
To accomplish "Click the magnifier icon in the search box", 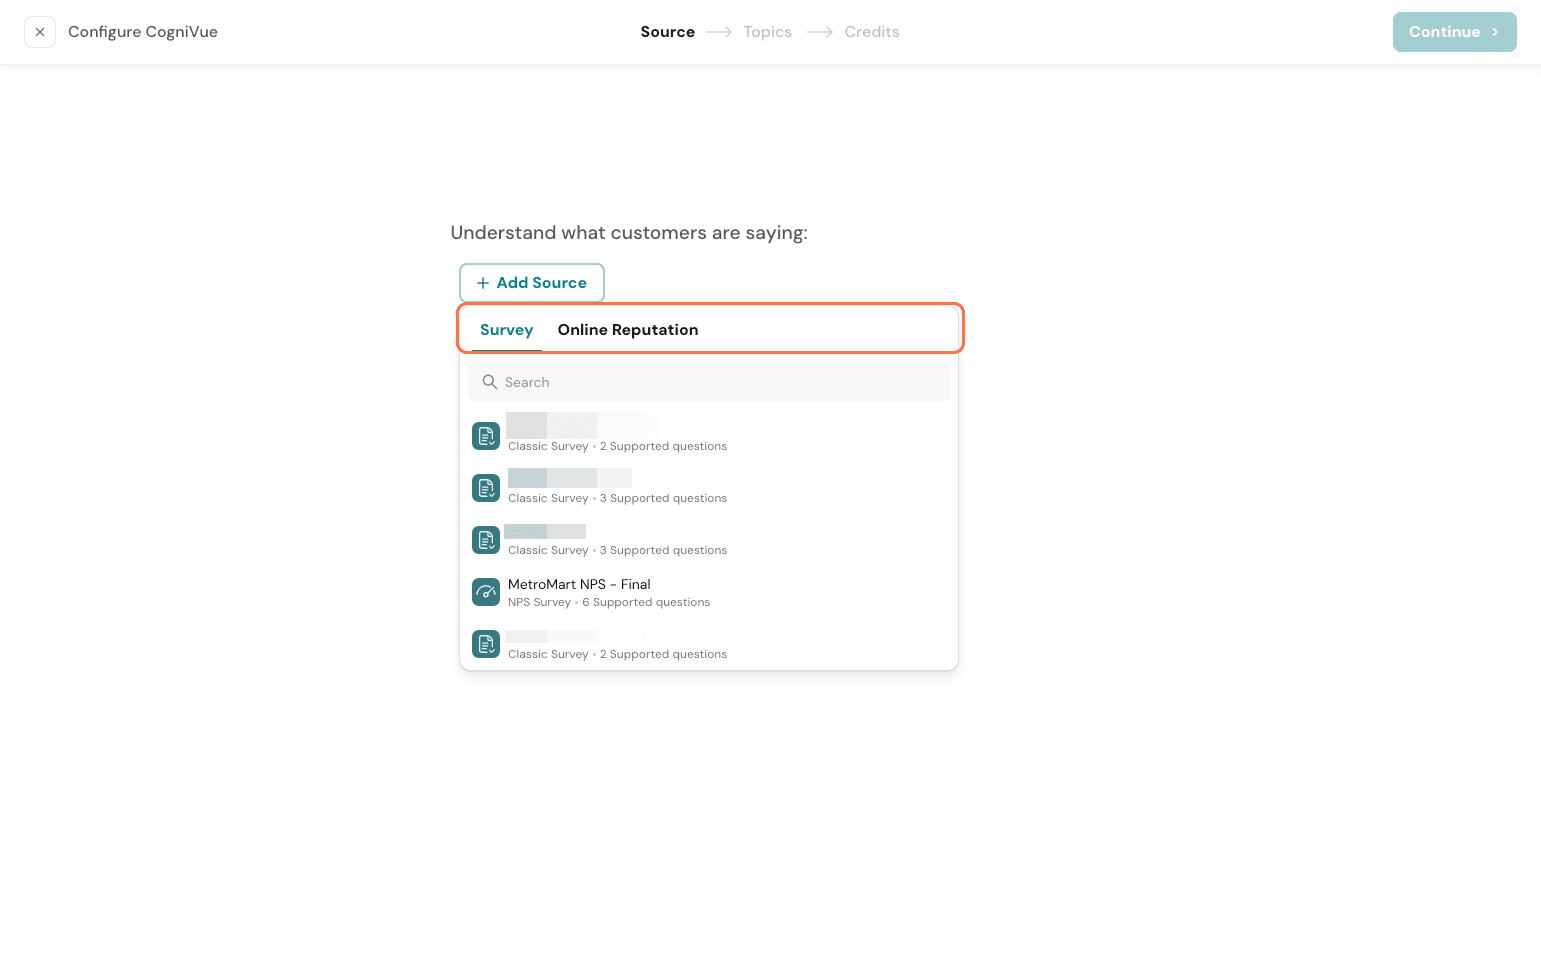I will (490, 382).
